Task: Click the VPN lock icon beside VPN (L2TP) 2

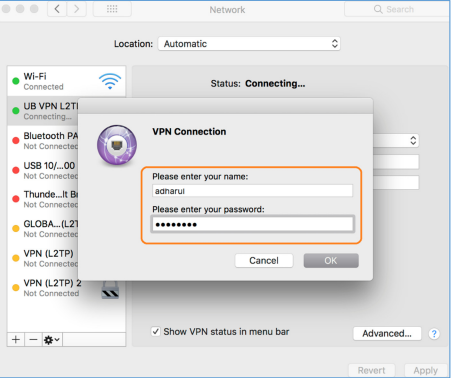Action: click(110, 290)
